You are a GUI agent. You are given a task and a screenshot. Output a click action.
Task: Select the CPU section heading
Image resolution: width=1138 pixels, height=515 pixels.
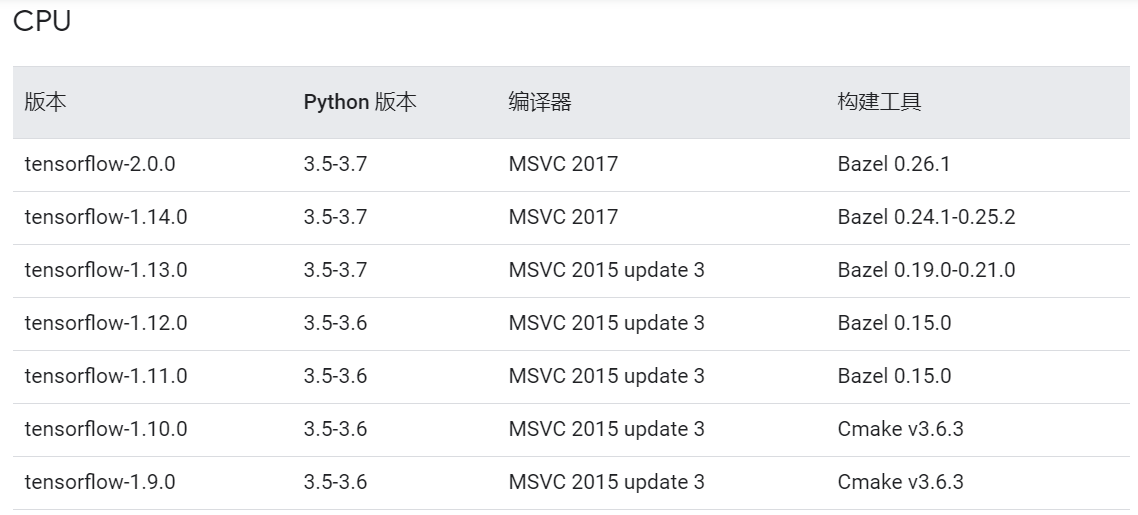[42, 21]
